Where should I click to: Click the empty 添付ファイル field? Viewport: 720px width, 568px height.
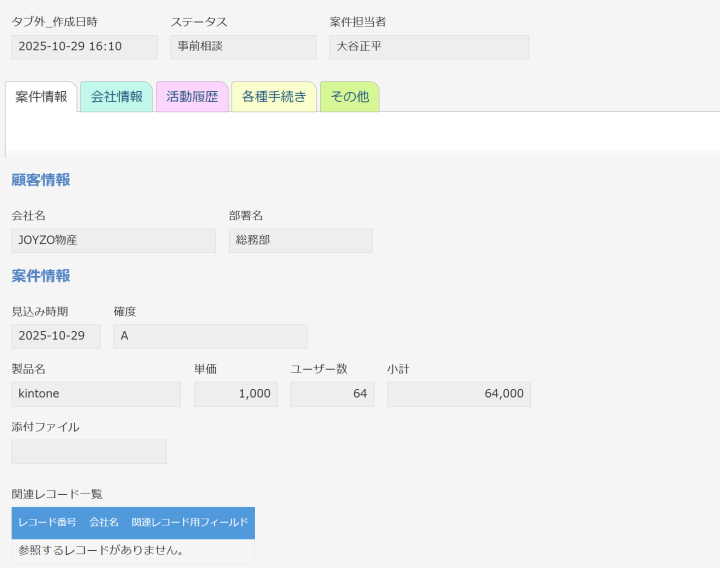click(89, 452)
